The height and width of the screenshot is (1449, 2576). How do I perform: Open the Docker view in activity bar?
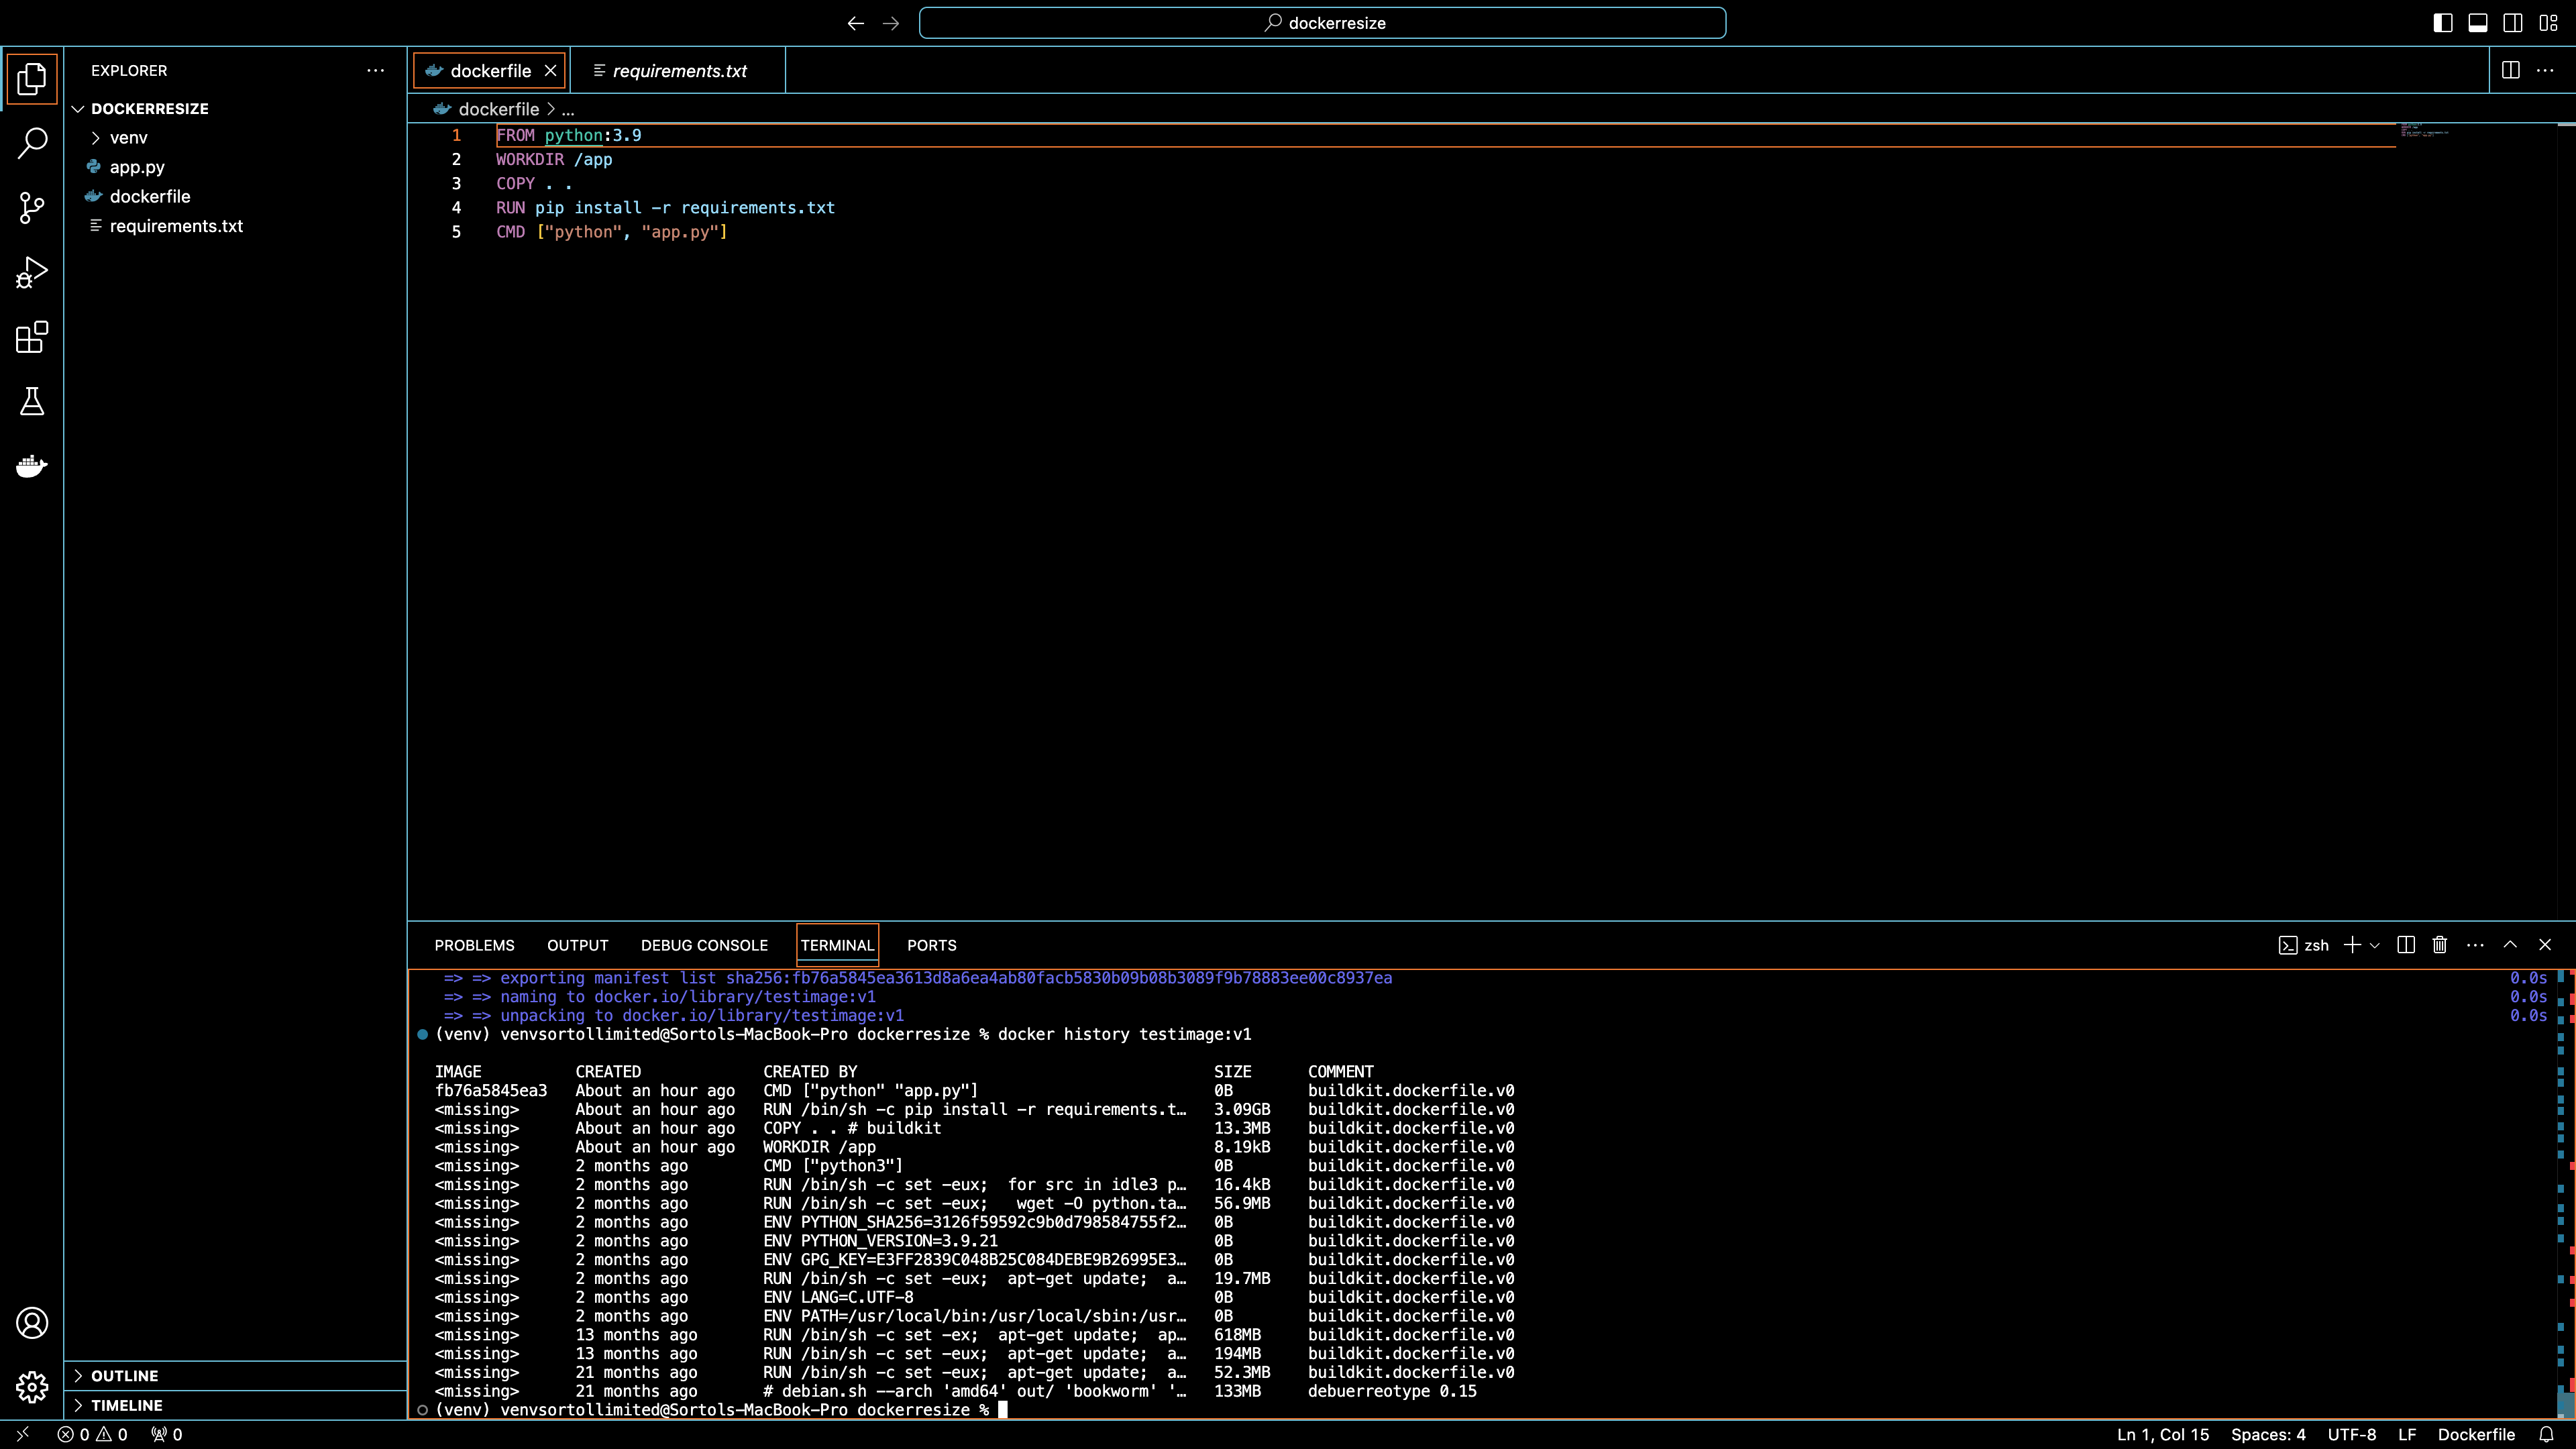tap(32, 466)
